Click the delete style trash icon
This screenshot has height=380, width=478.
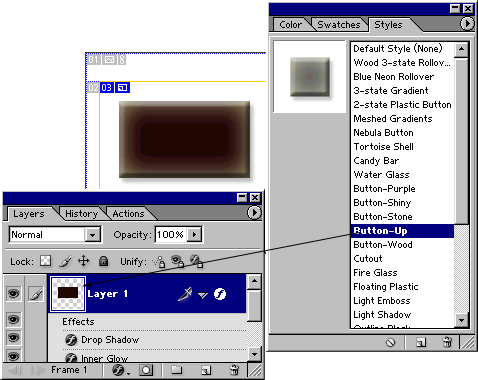click(x=447, y=342)
